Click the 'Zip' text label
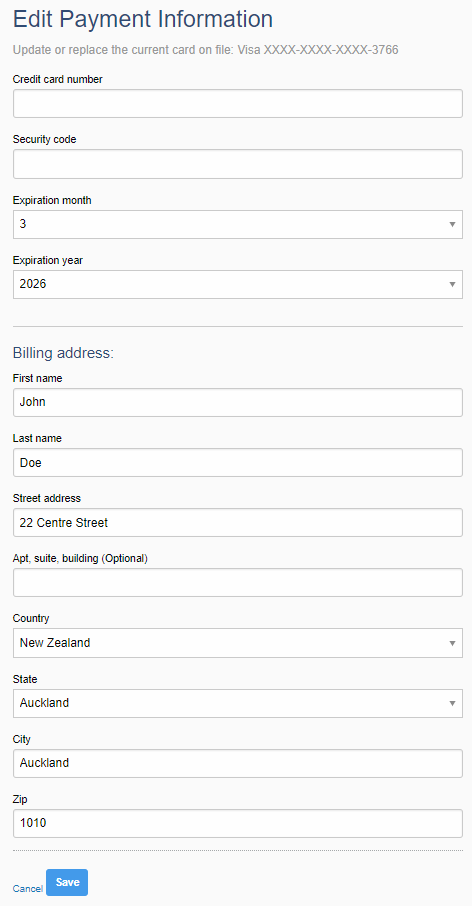This screenshot has width=472, height=906. pos(20,800)
